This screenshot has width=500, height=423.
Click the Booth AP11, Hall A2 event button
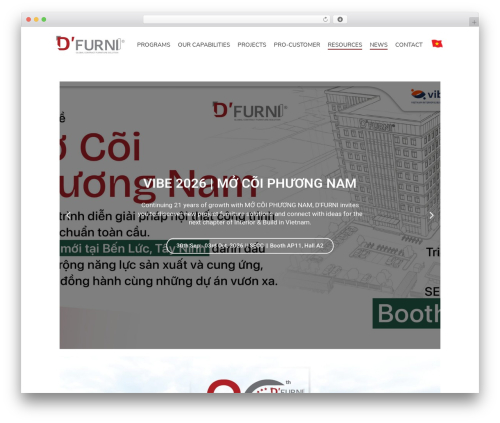(x=250, y=246)
